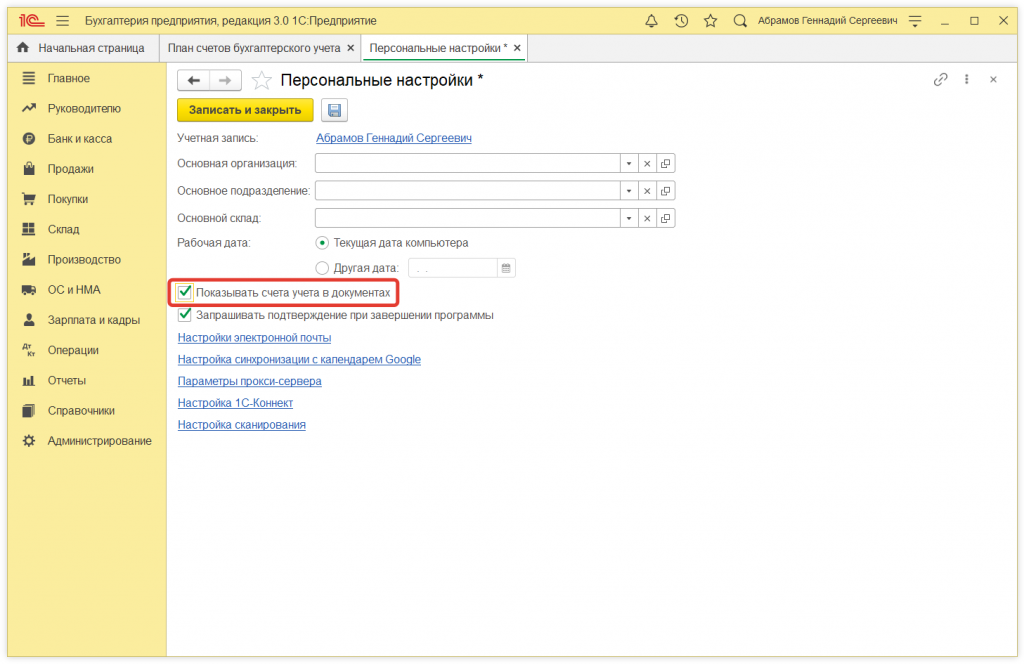Image resolution: width=1024 pixels, height=664 pixels.
Task: Clear the Основной склад field
Action: [x=647, y=218]
